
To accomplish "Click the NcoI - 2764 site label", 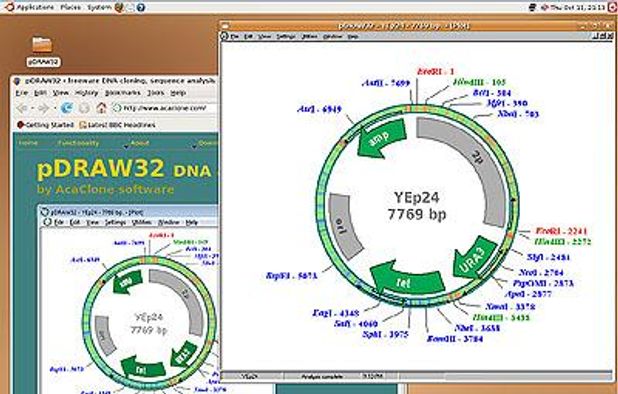I will point(541,272).
